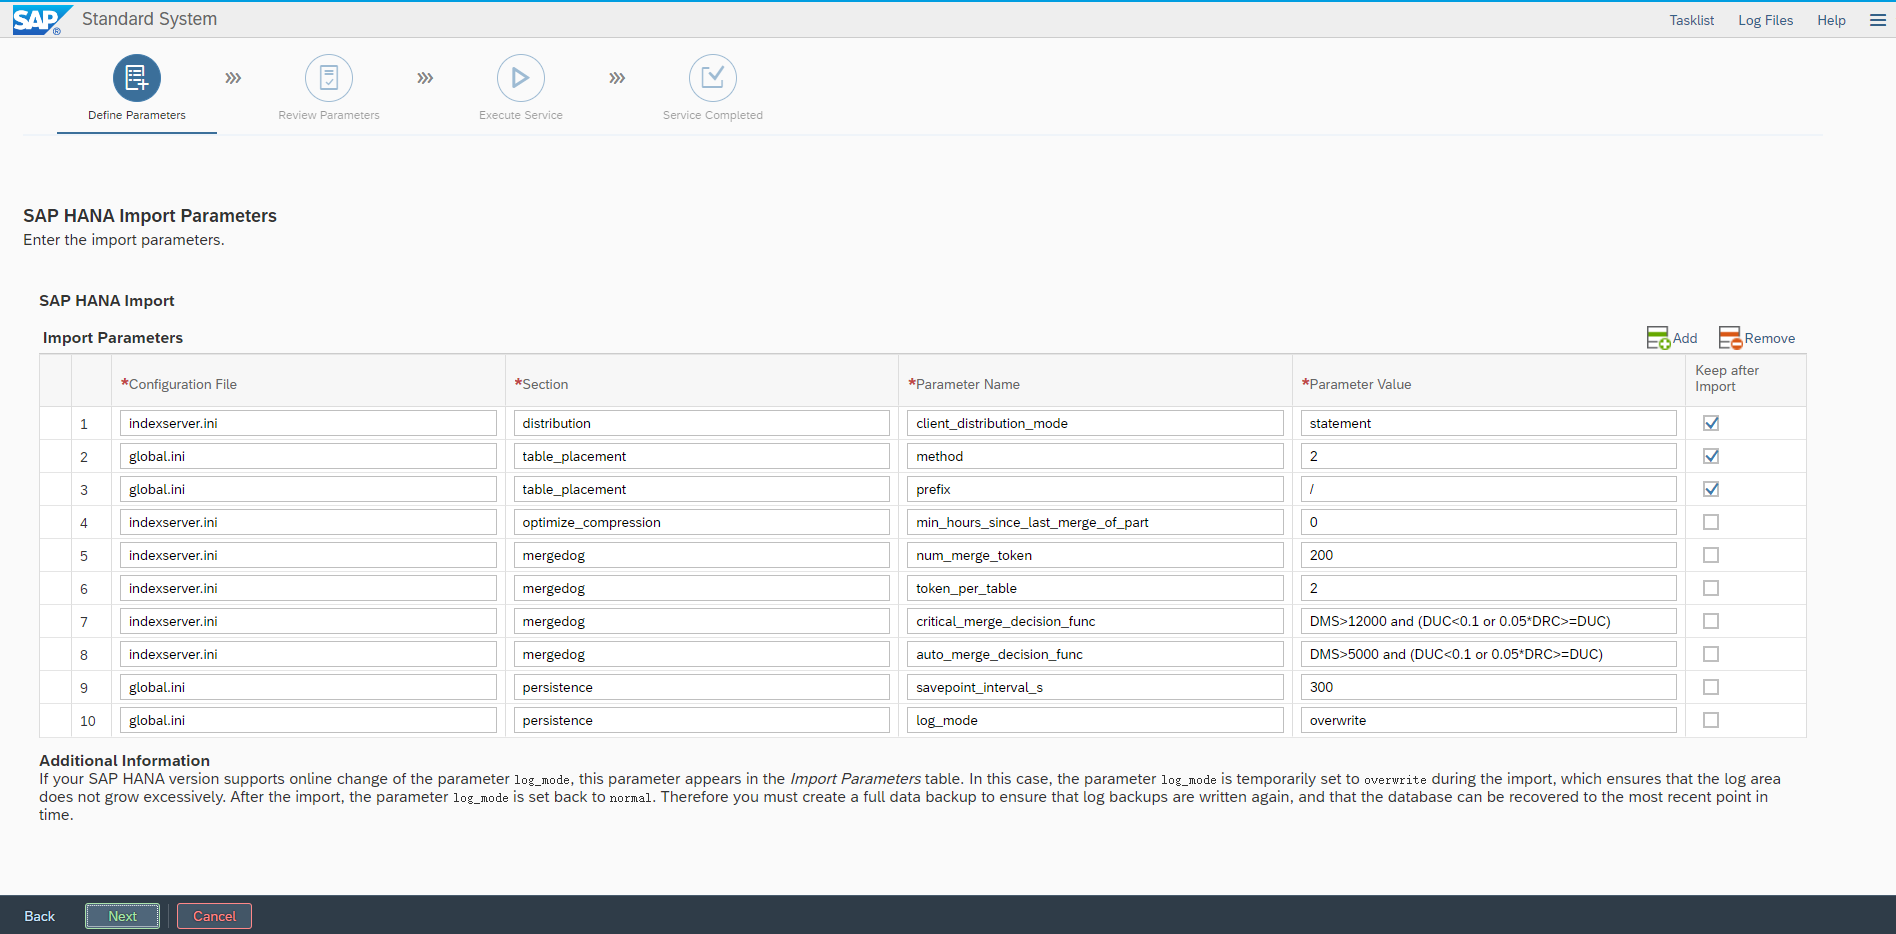
Task: Click the Execute Service step icon
Action: (521, 78)
